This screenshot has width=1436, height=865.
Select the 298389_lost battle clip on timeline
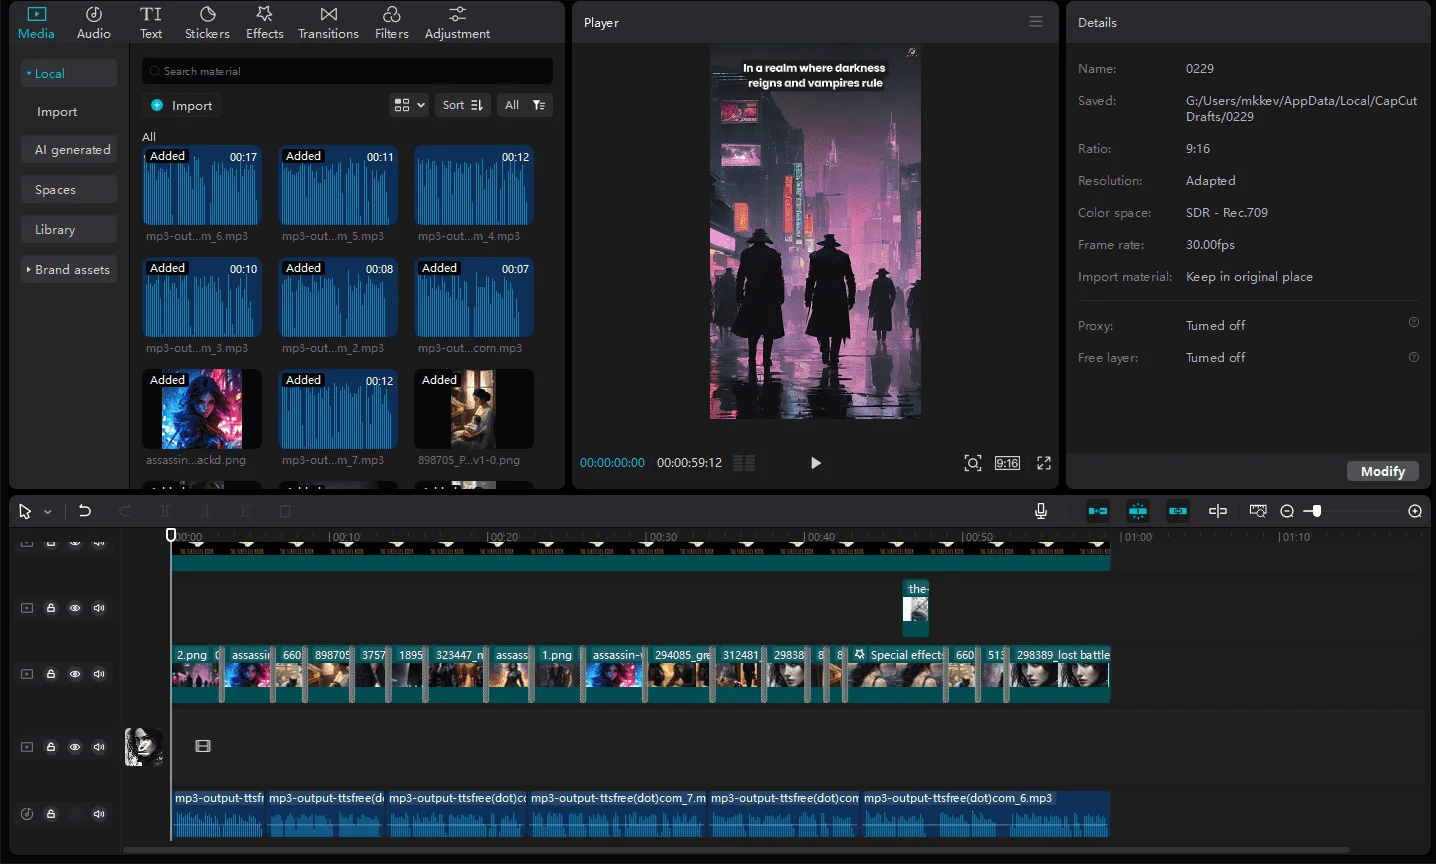point(1060,674)
